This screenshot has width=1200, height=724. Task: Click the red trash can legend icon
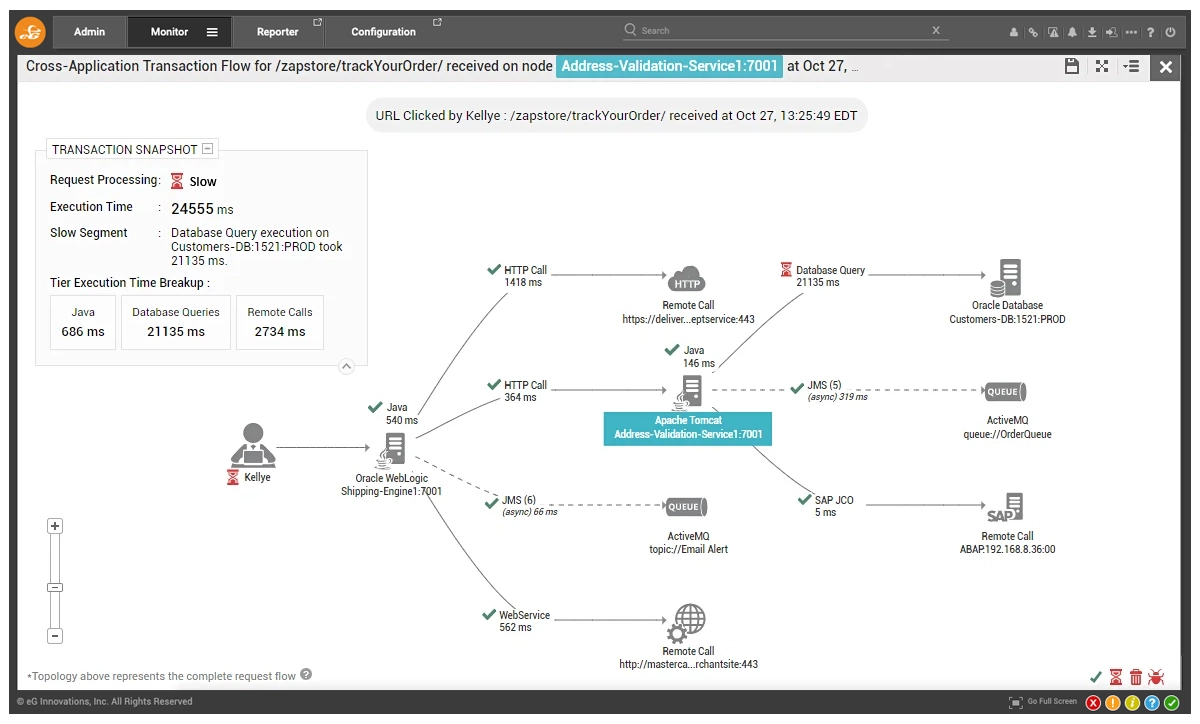(x=1136, y=677)
